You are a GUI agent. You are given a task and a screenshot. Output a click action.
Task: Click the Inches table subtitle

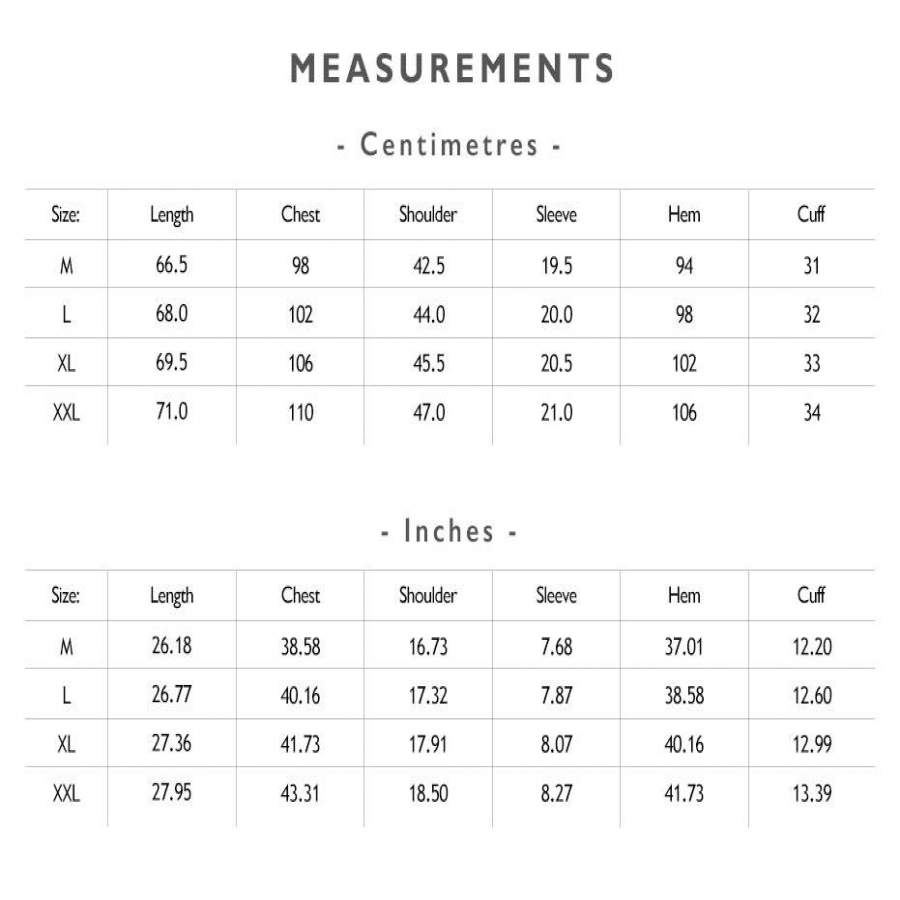[x=449, y=531]
